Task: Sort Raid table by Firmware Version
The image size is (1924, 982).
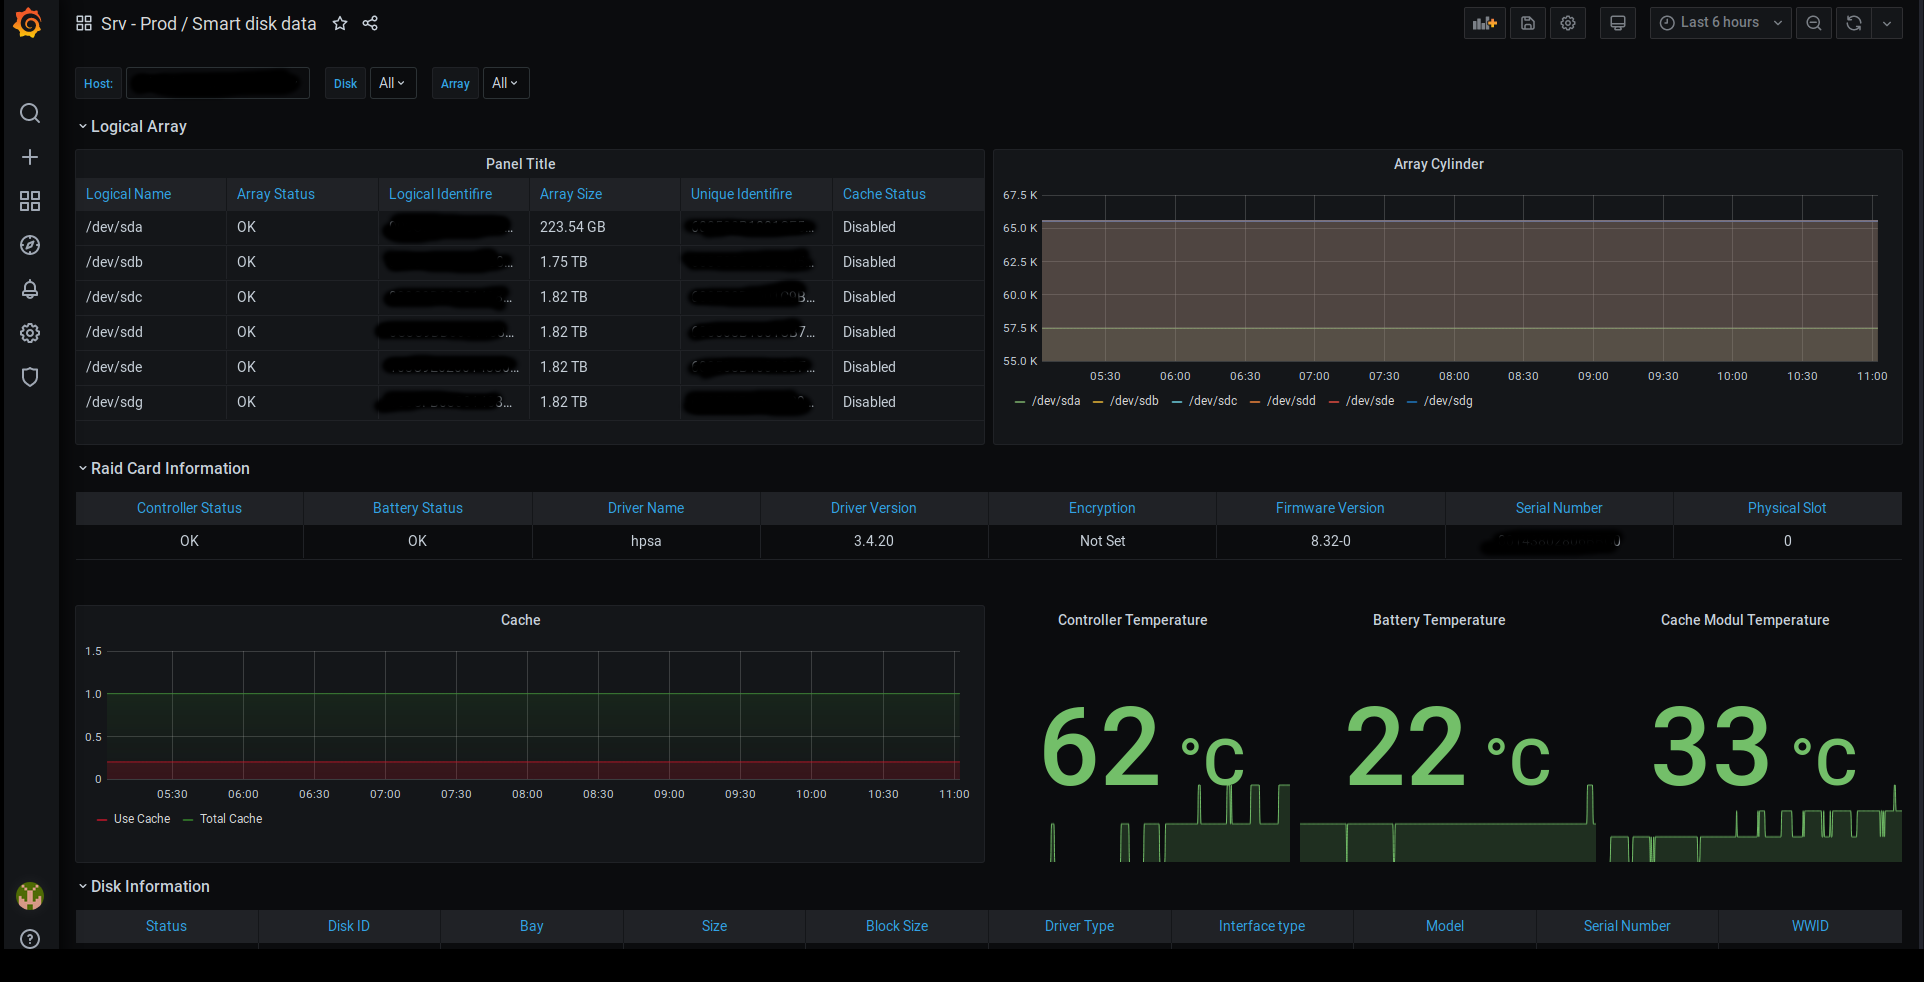Action: click(x=1330, y=508)
